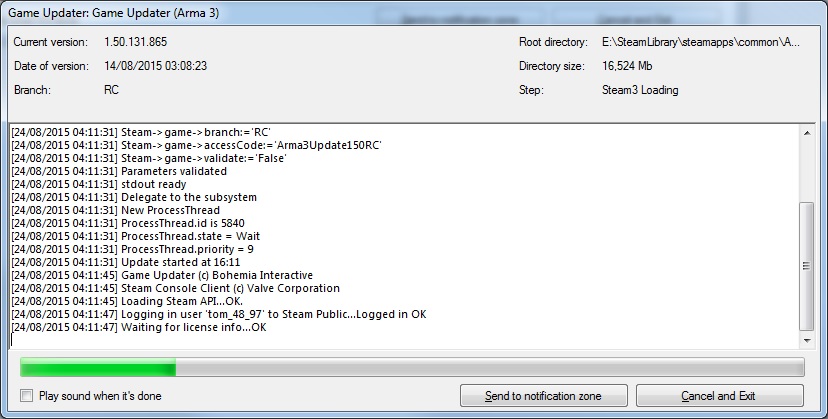Screen dimensions: 828x419
Task: Click the log scrollbar thumb
Action: [806, 265]
